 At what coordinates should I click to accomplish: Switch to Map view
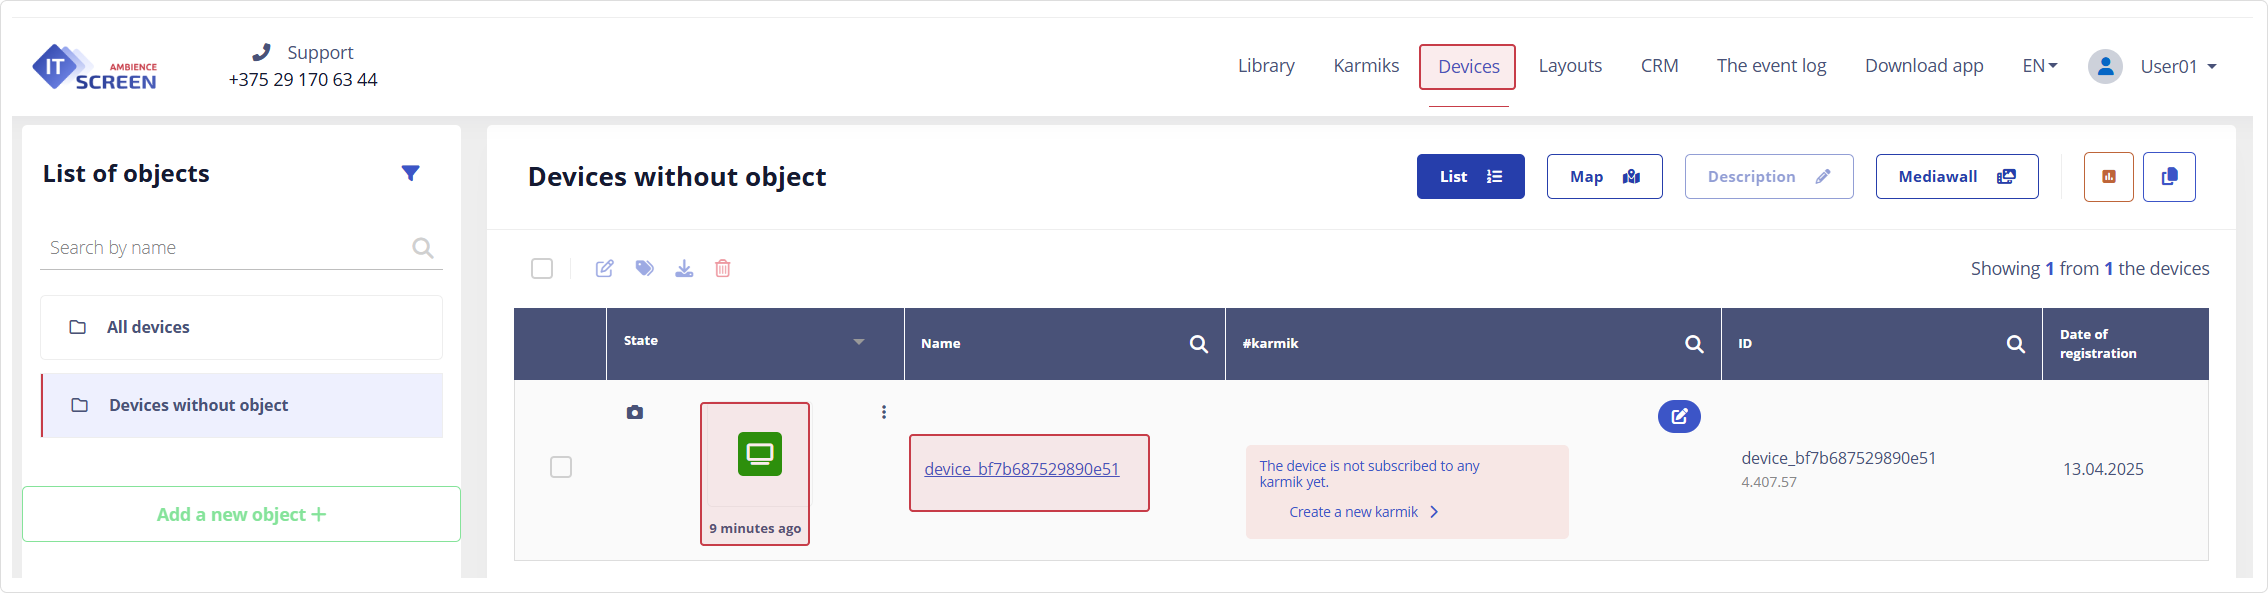coord(1604,177)
